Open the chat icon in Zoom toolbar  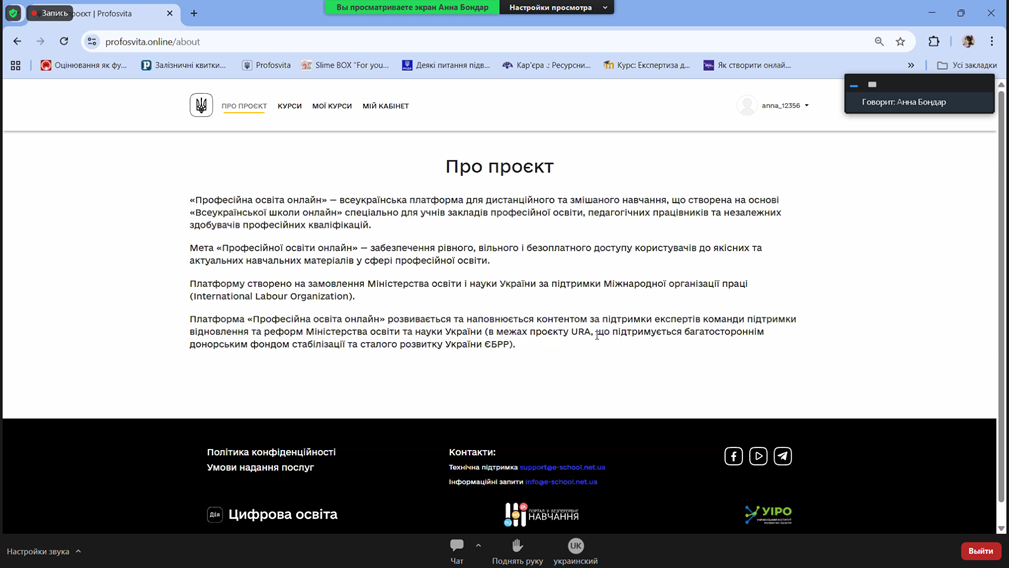457,545
